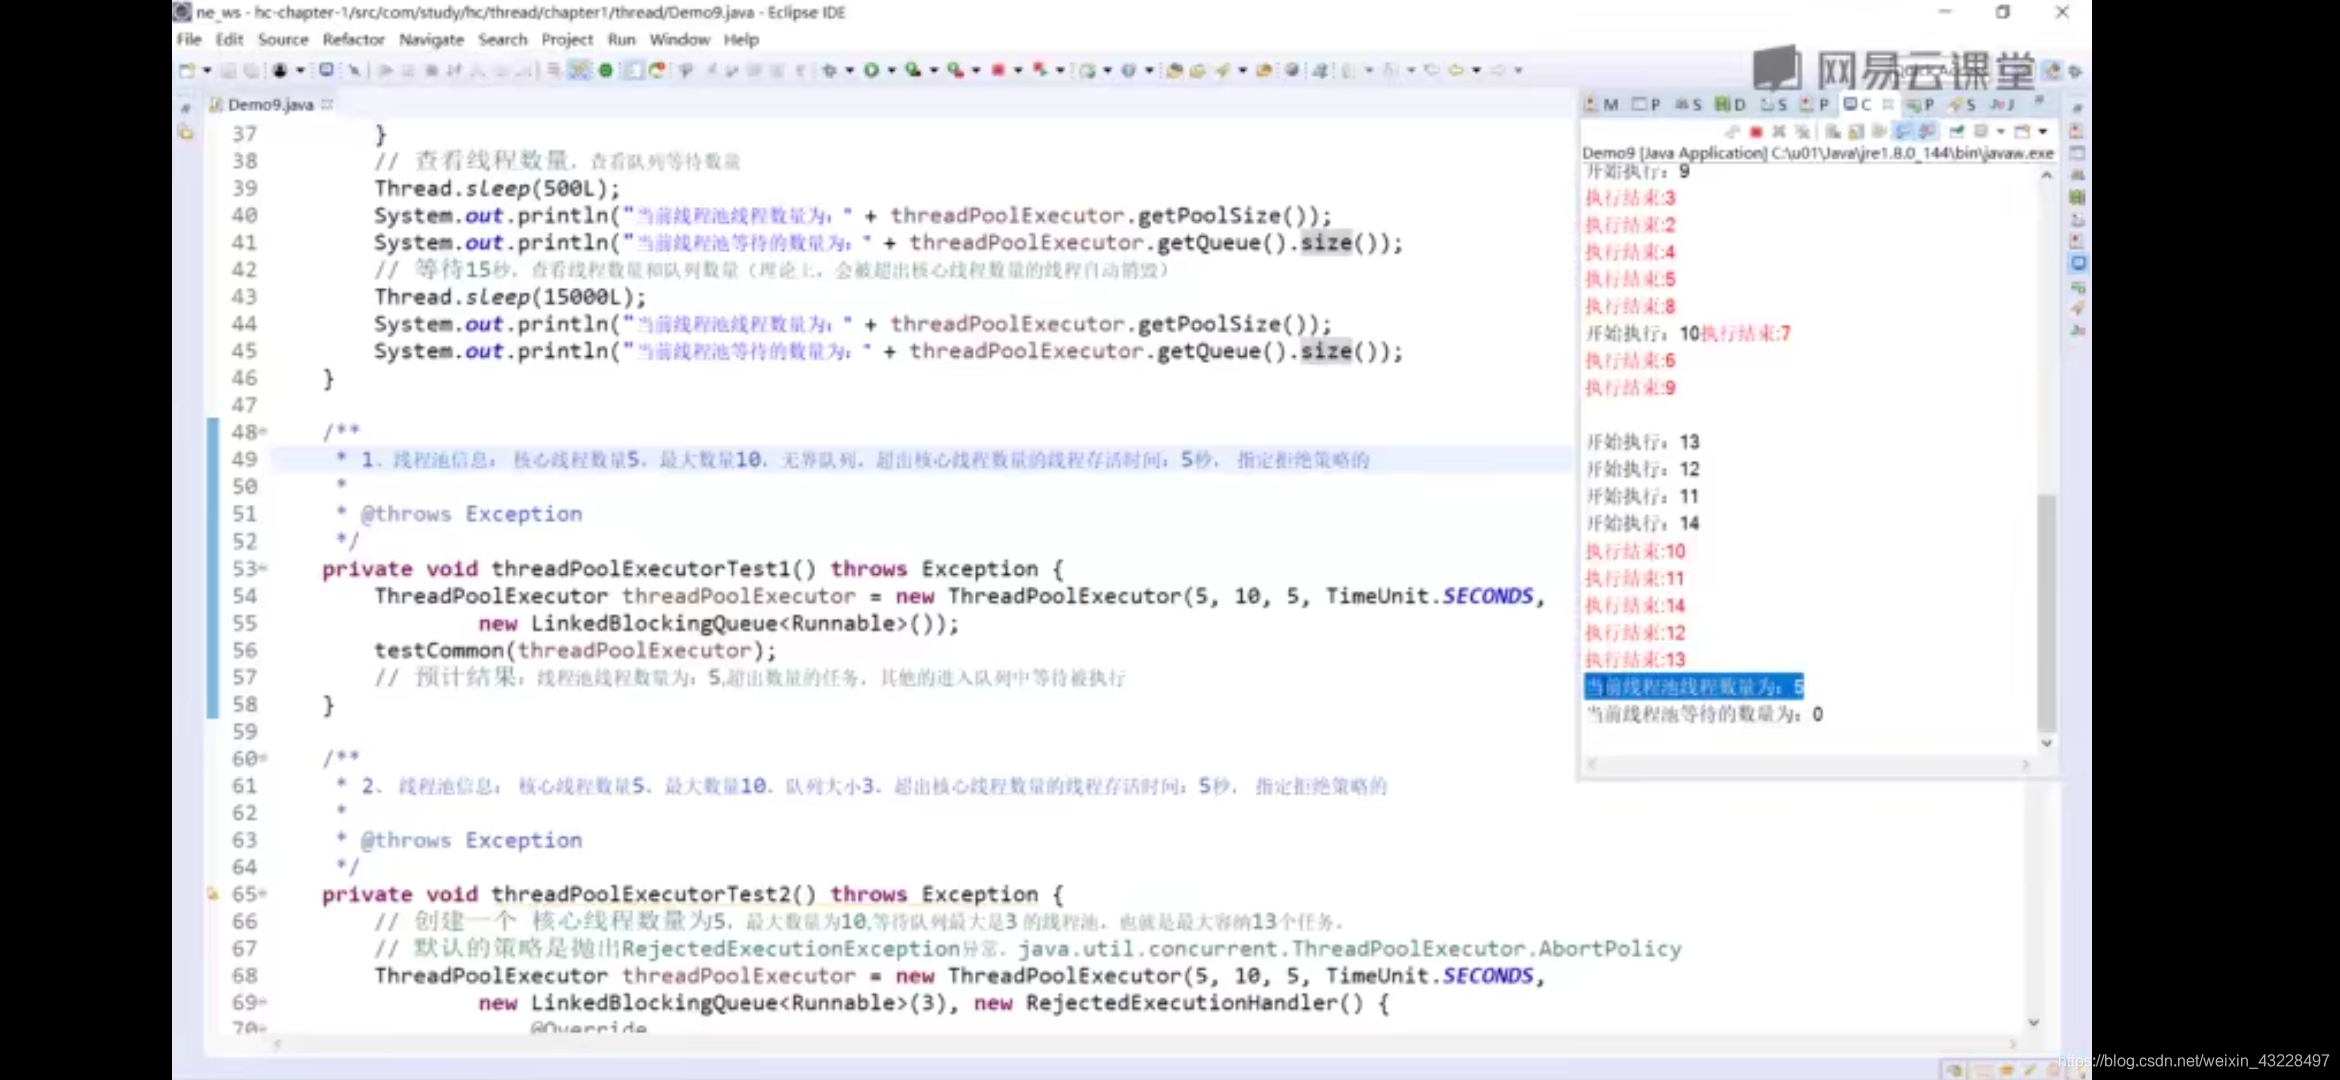The width and height of the screenshot is (2340, 1080).
Task: Switch to the M view tab
Action: click(1602, 104)
